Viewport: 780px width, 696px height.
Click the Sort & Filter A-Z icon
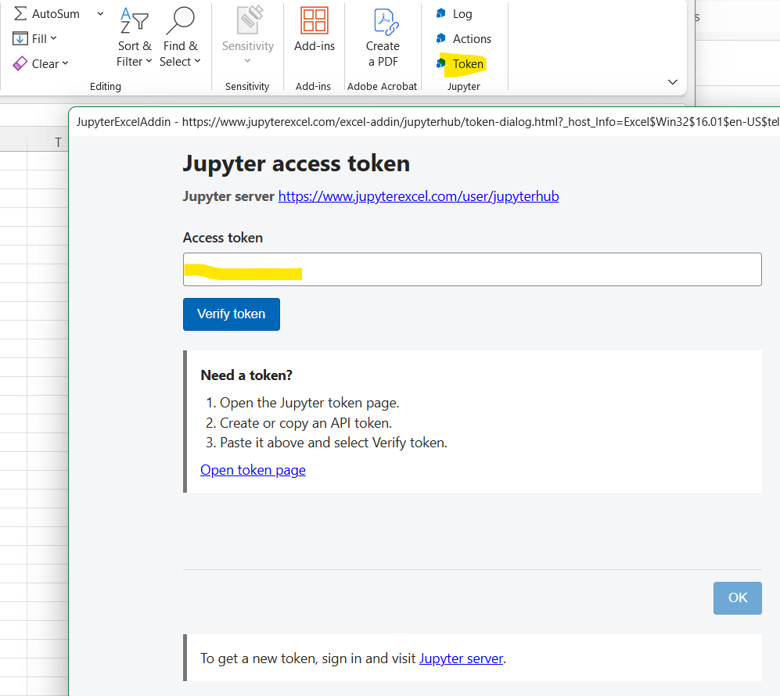tap(134, 21)
